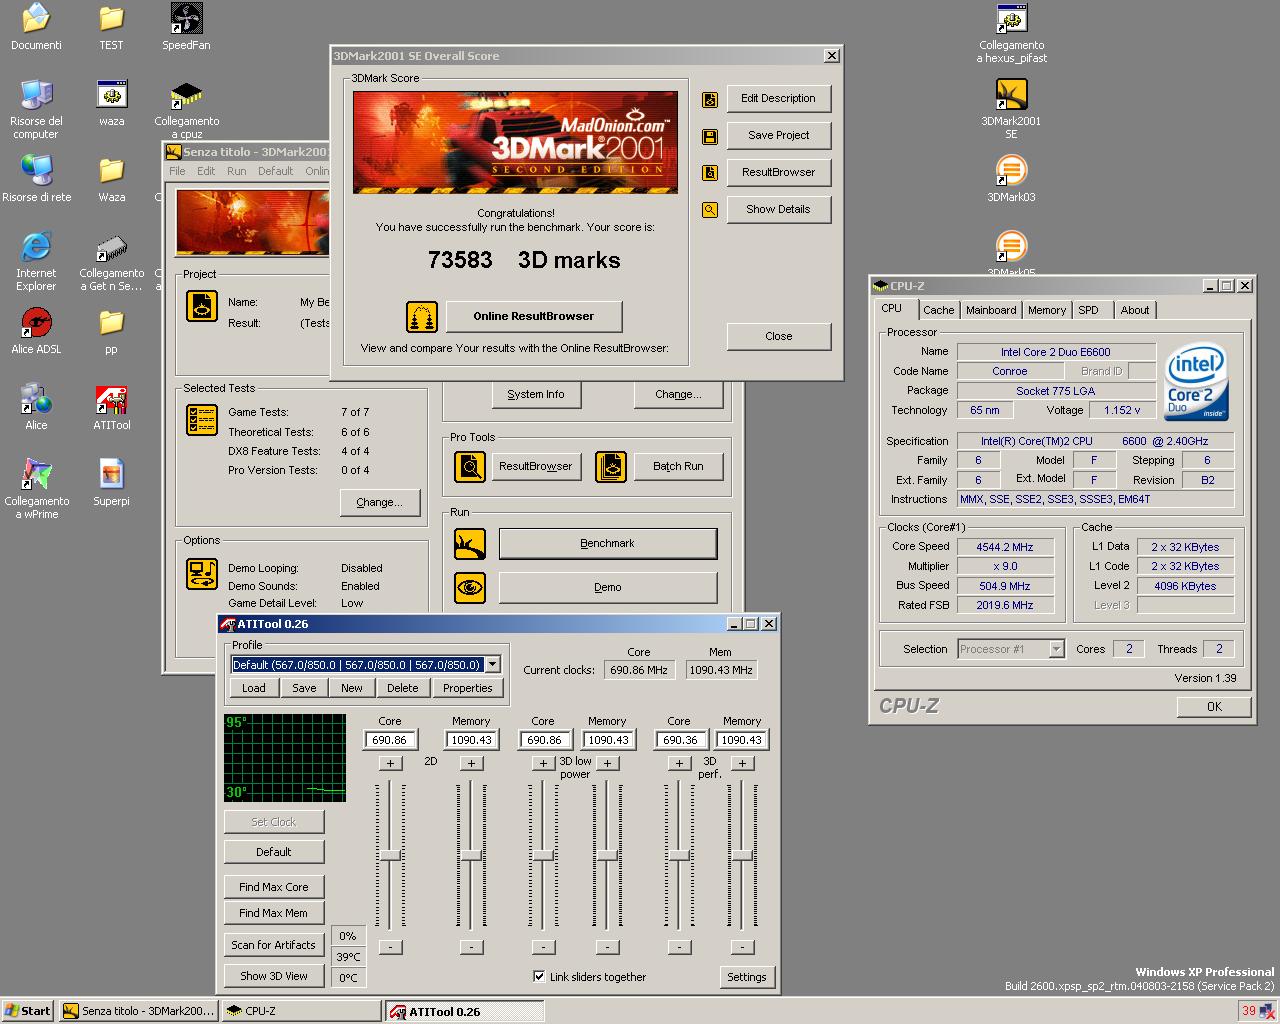Click the ATITool Settings button

[746, 977]
